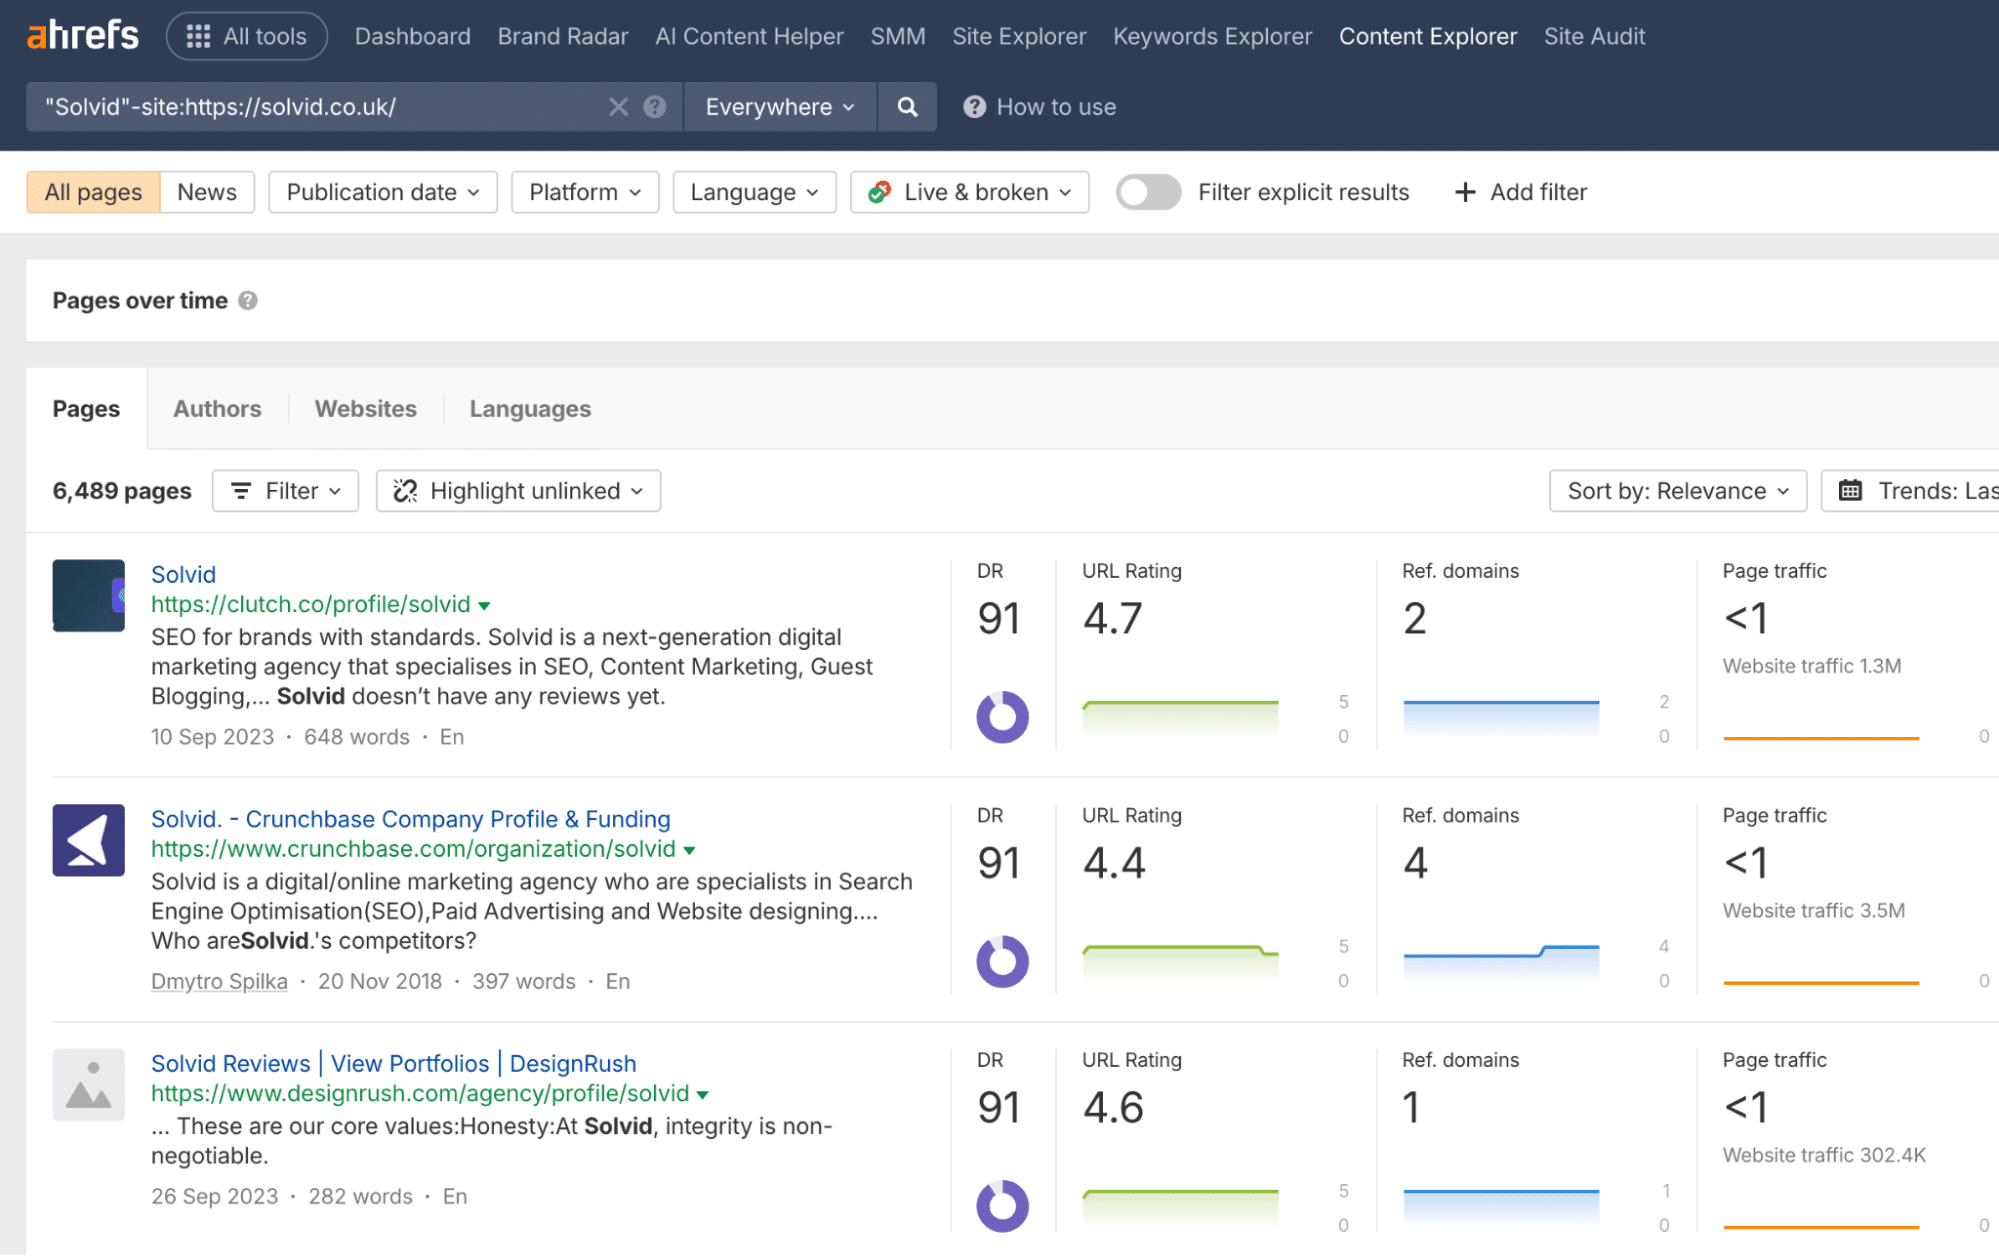Open the Solvid Reviews DesignRush title link
The height and width of the screenshot is (1256, 1999).
click(394, 1063)
